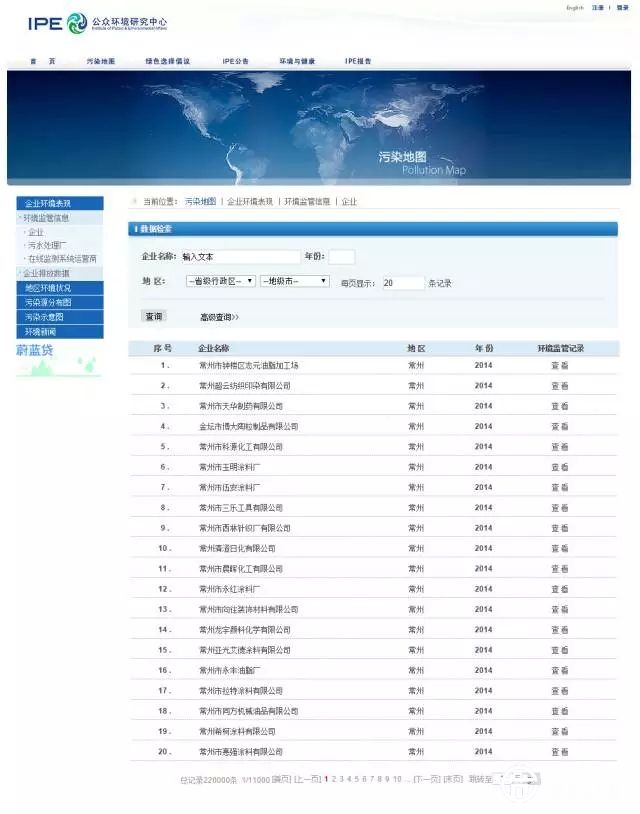Expand the 省级行政区 province dropdown
640x814 pixels.
click(220, 282)
